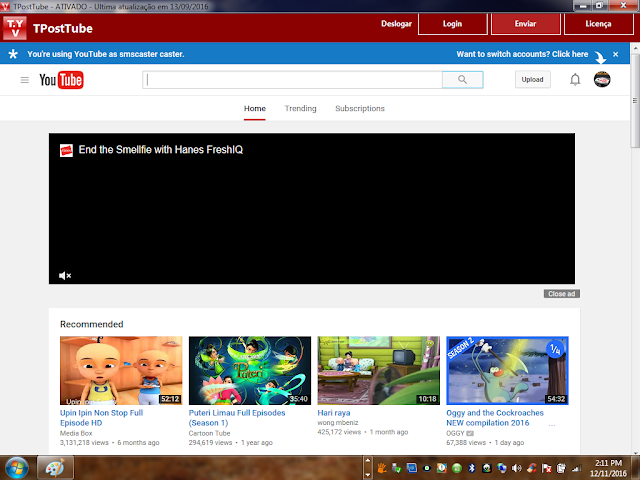Open 'Hari raya' video title link
The image size is (640, 480).
click(x=333, y=413)
